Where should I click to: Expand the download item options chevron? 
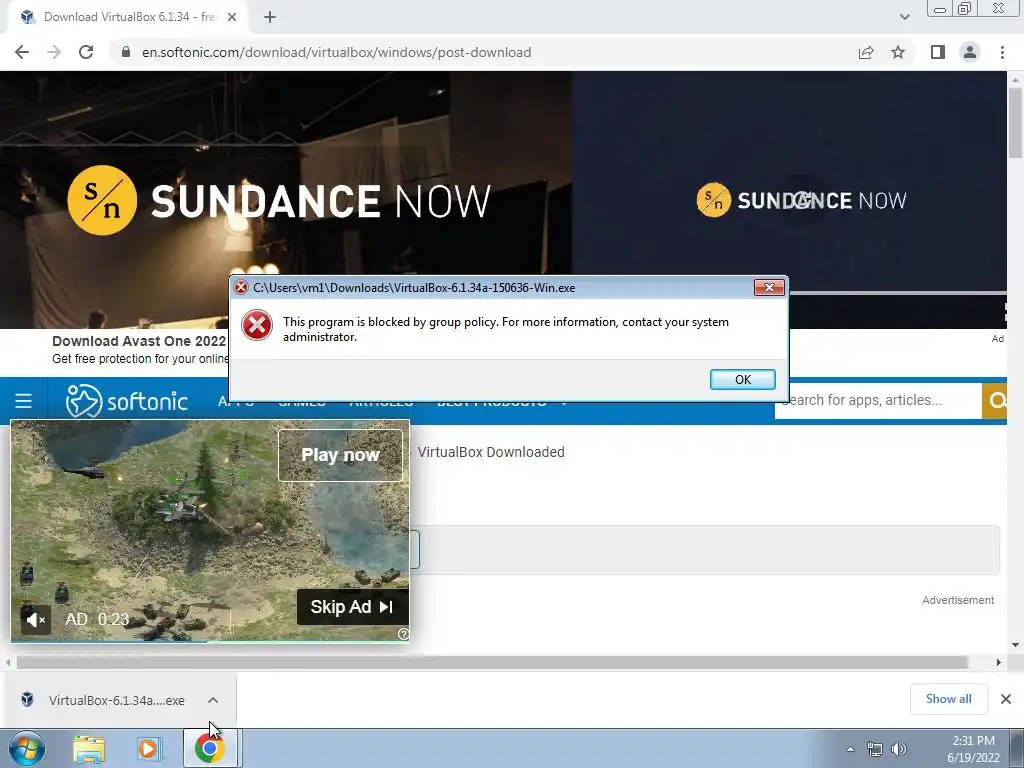tap(213, 700)
